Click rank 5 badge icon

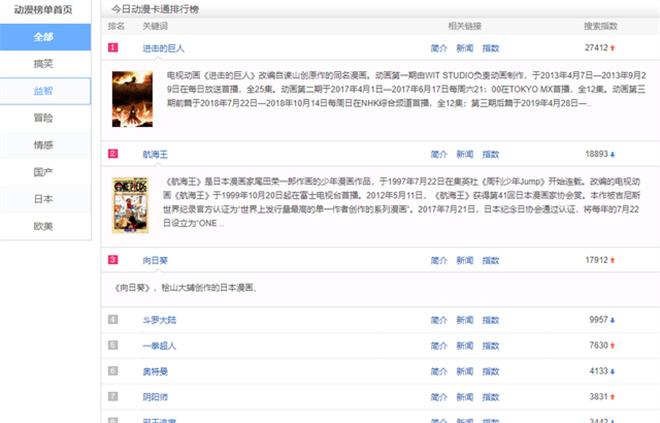click(113, 345)
